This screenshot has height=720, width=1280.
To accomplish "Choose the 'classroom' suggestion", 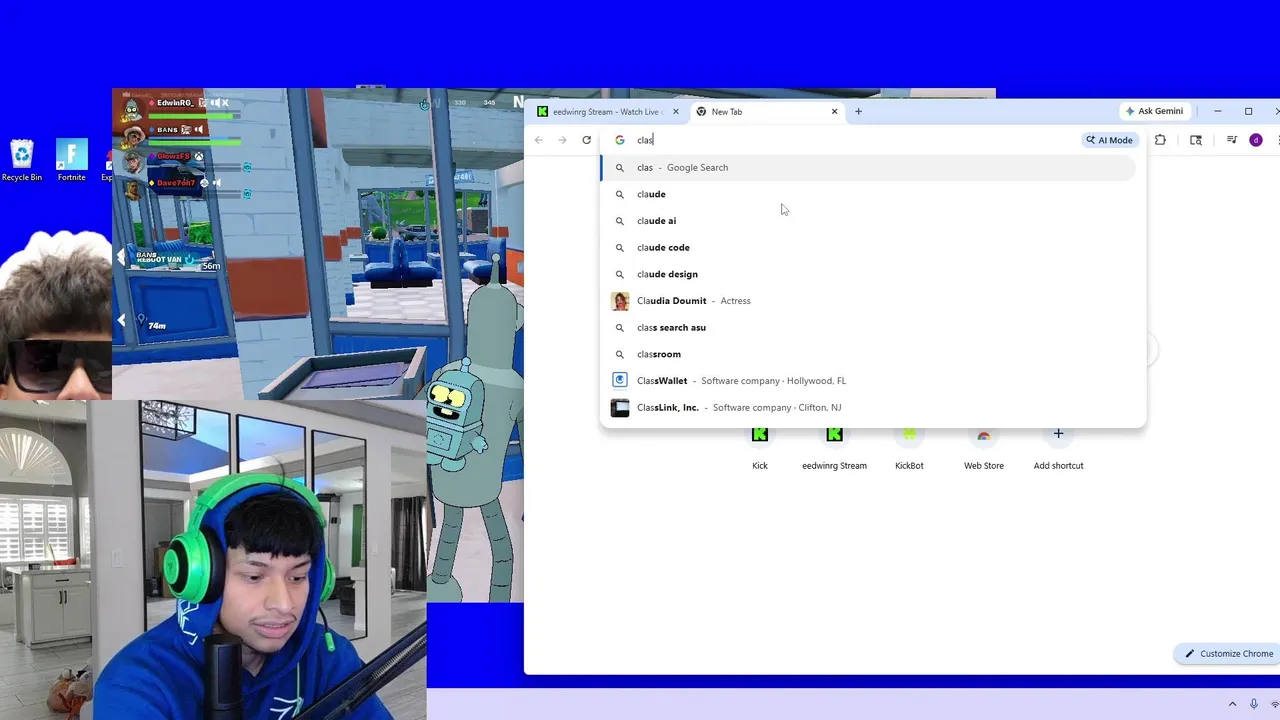I will (868, 354).
